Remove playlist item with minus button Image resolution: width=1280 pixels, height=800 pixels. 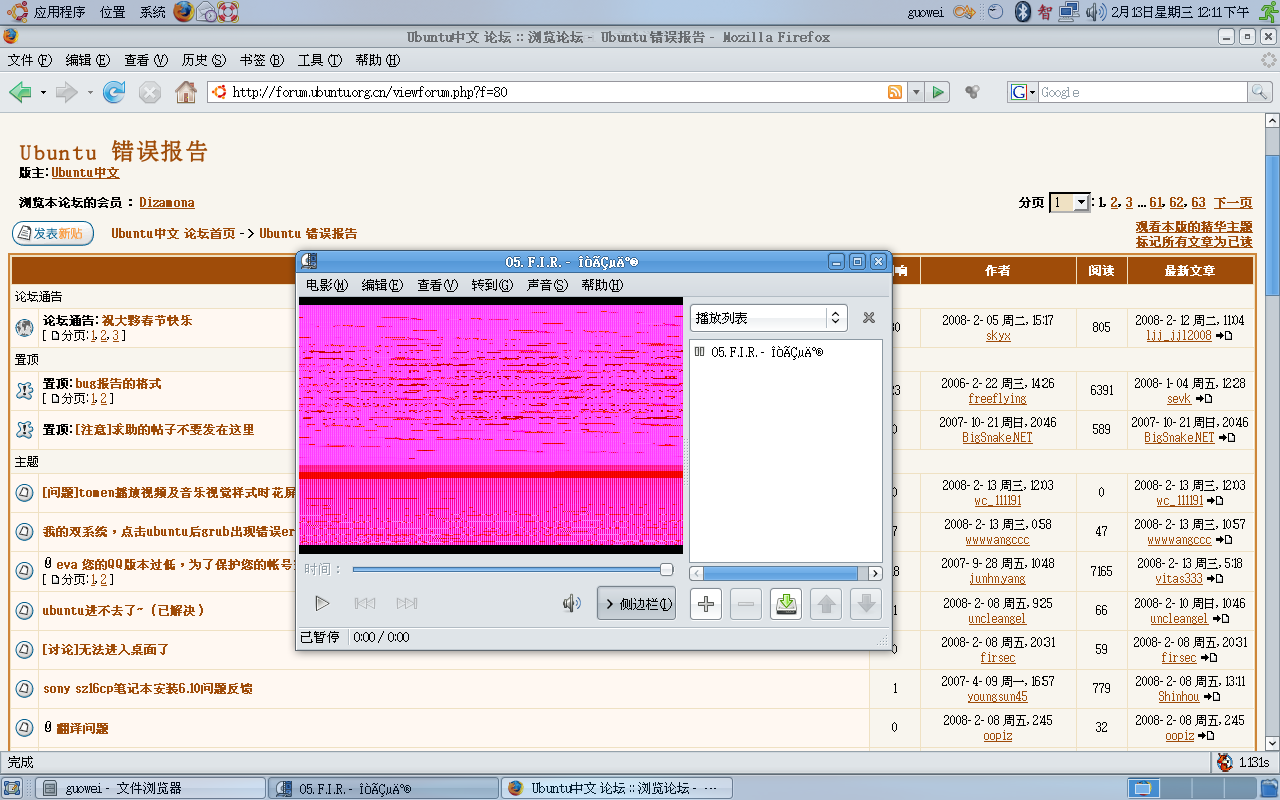[x=746, y=604]
